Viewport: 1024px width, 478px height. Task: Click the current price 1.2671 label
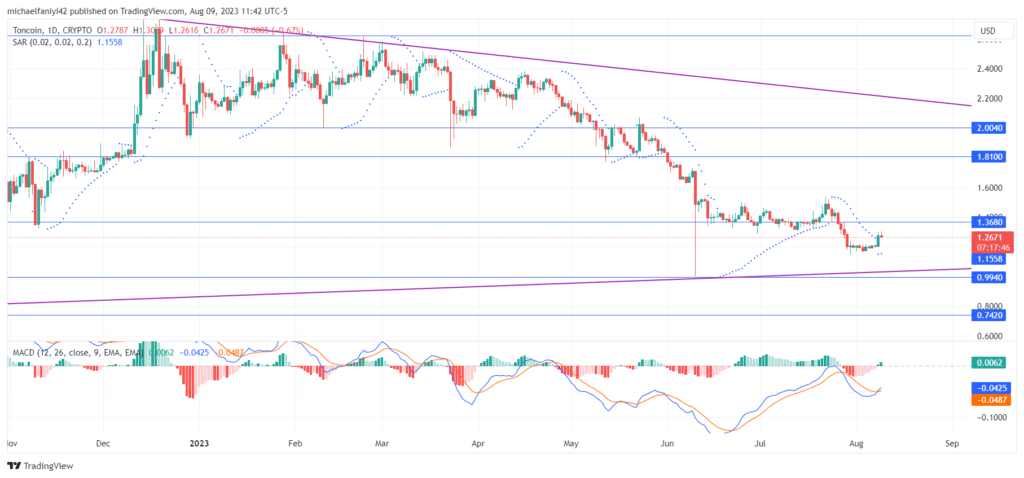(x=987, y=238)
